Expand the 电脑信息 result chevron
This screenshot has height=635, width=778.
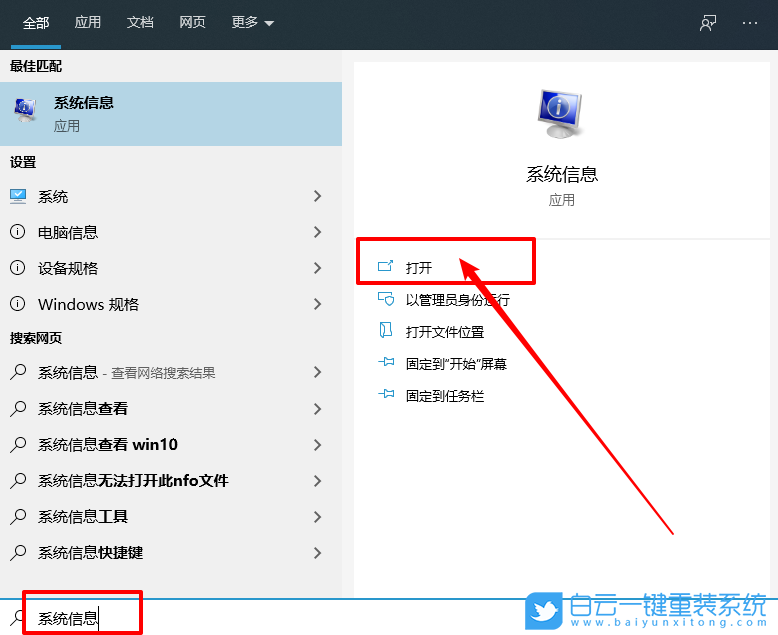coord(318,232)
